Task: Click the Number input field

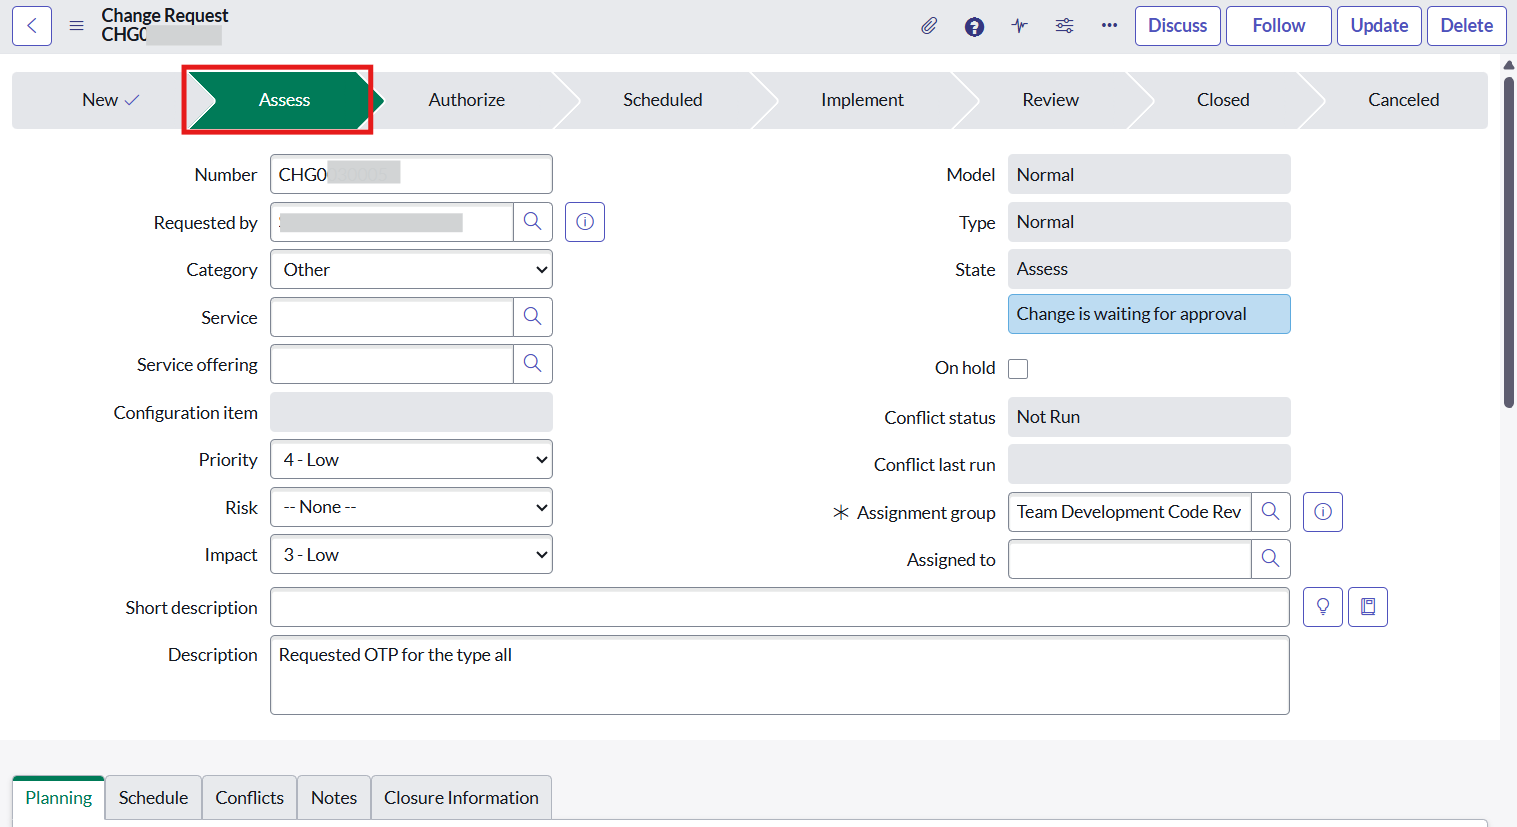Action: click(411, 174)
